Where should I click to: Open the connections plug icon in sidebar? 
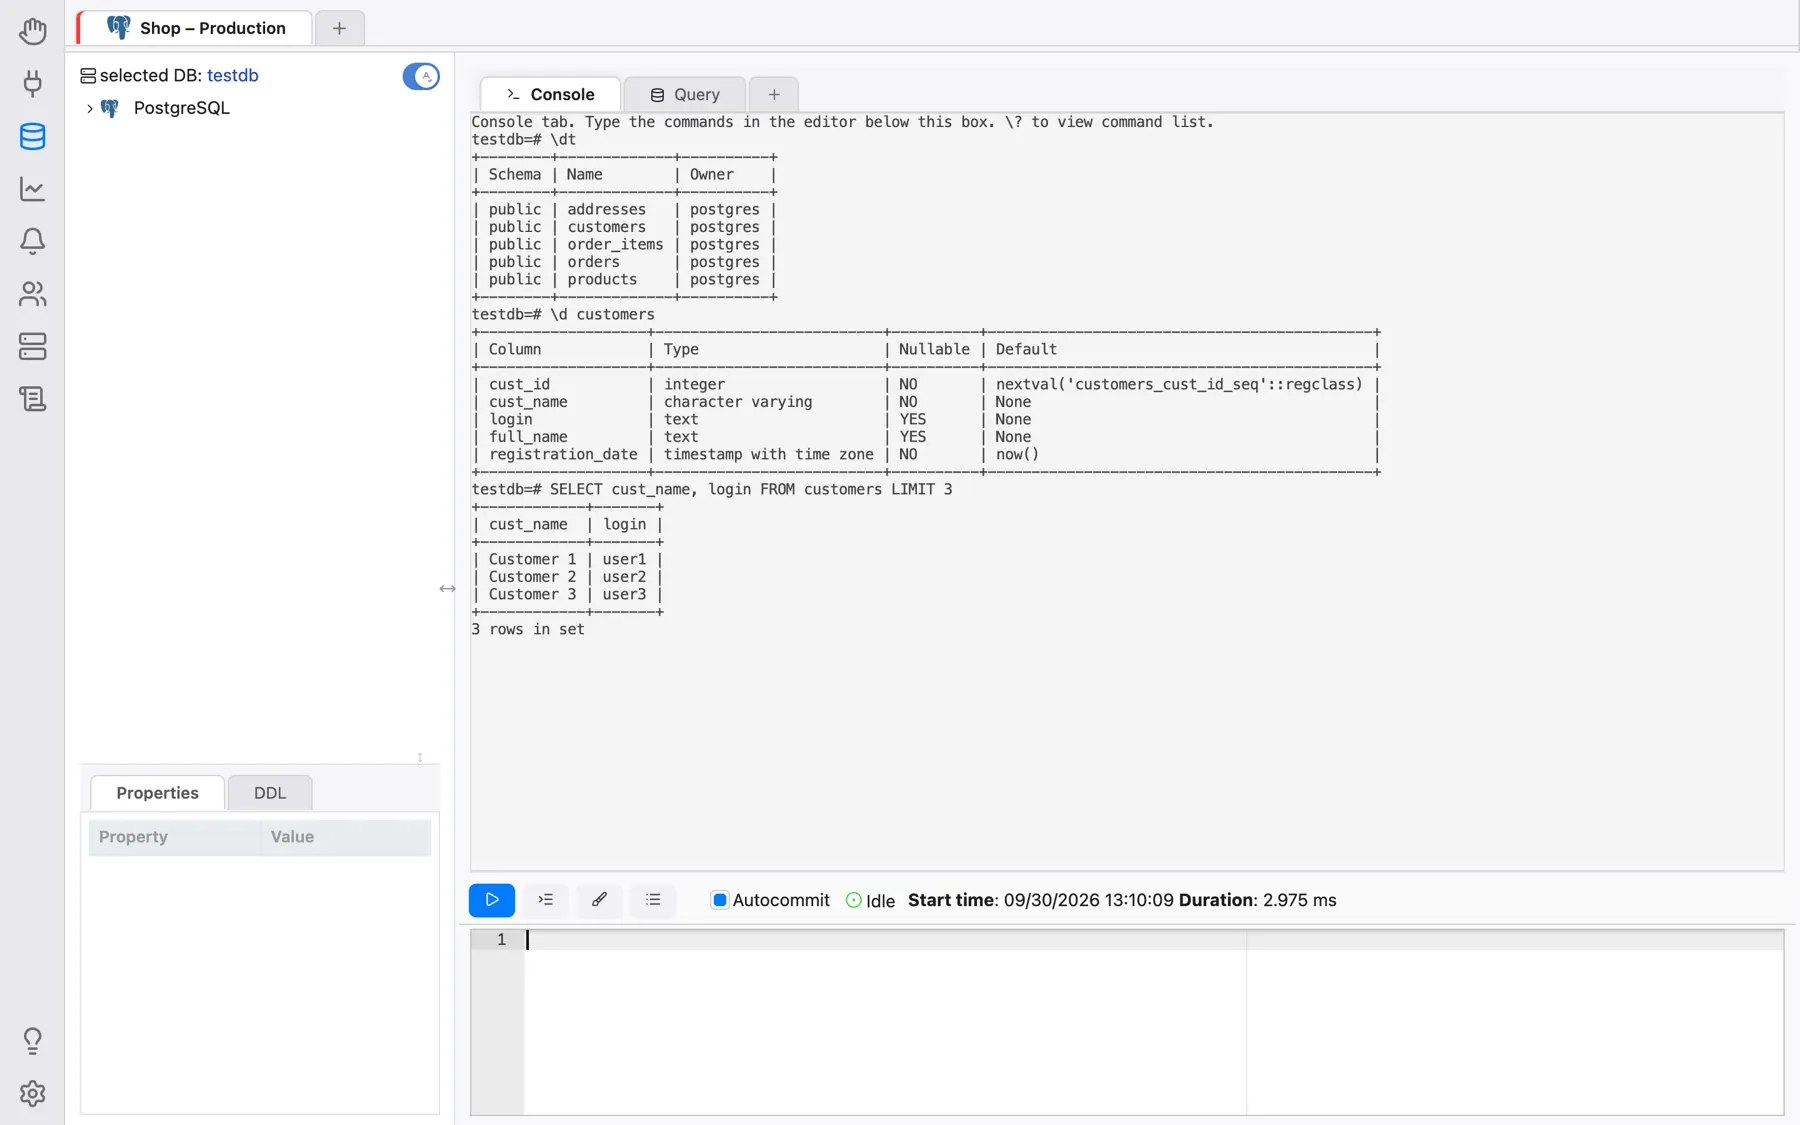[x=32, y=83]
